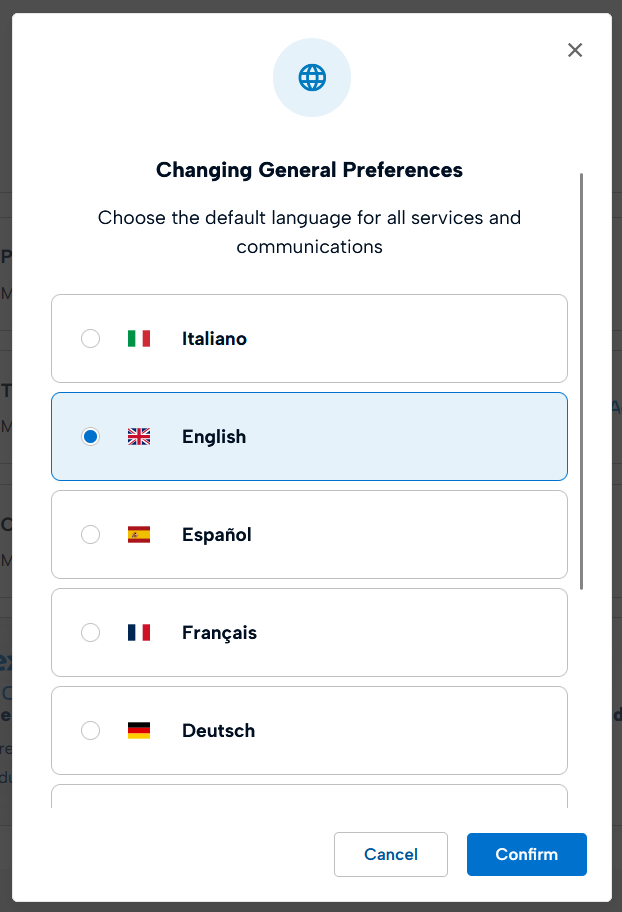This screenshot has height=912, width=622.
Task: Click the Italian flag icon
Action: 139,339
